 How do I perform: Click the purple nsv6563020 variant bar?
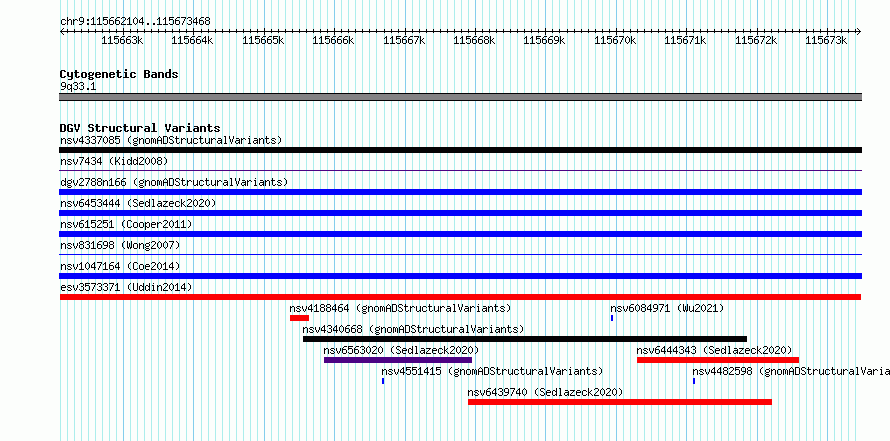[398, 360]
